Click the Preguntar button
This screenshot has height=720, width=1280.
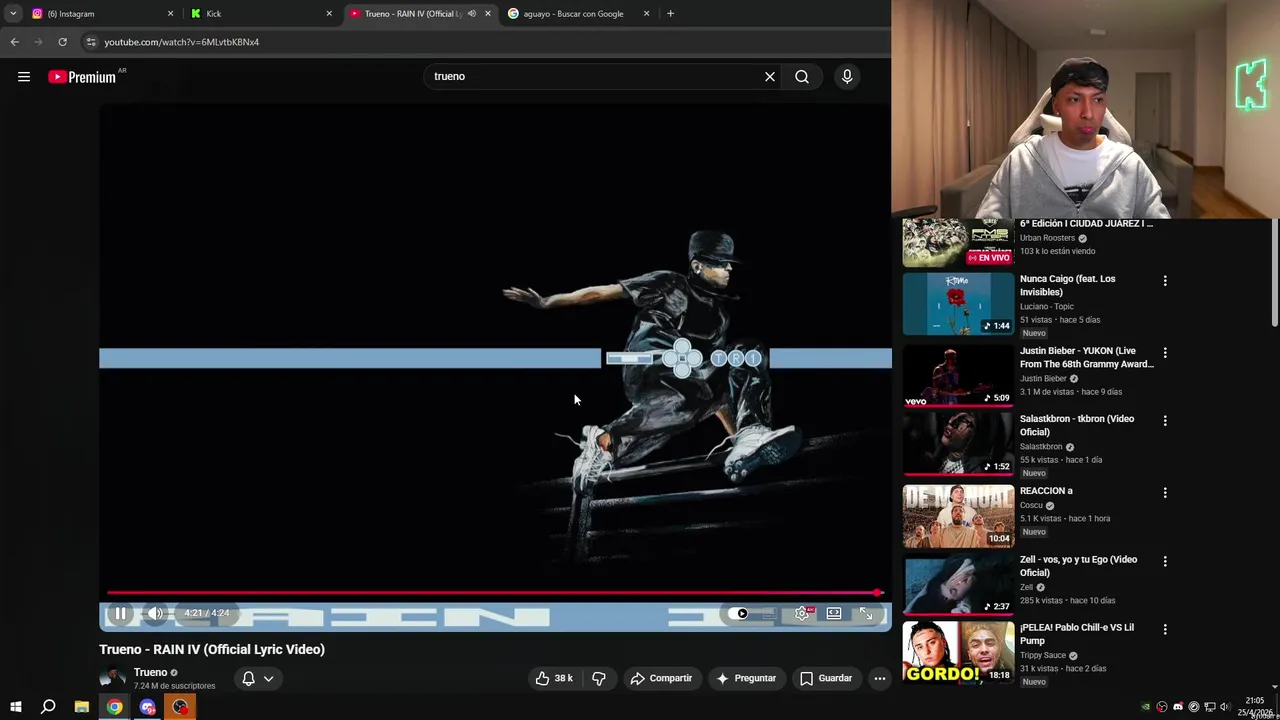tap(746, 678)
